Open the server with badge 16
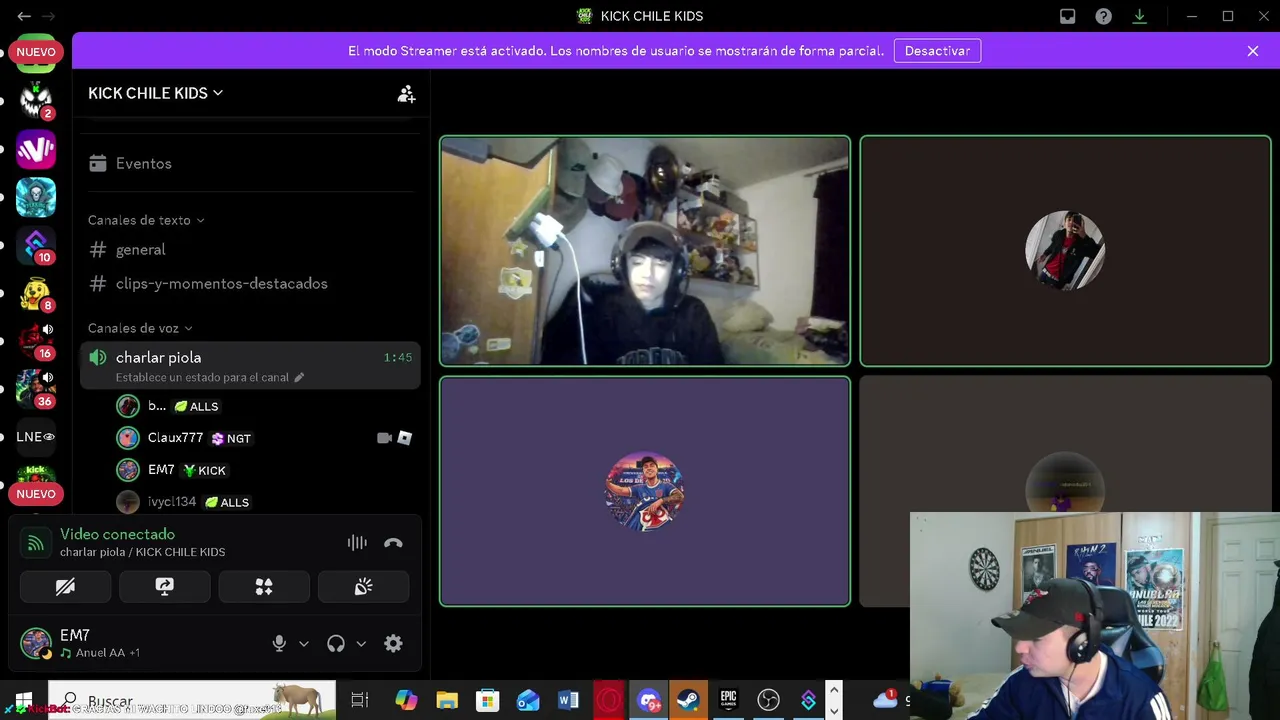 click(x=36, y=341)
